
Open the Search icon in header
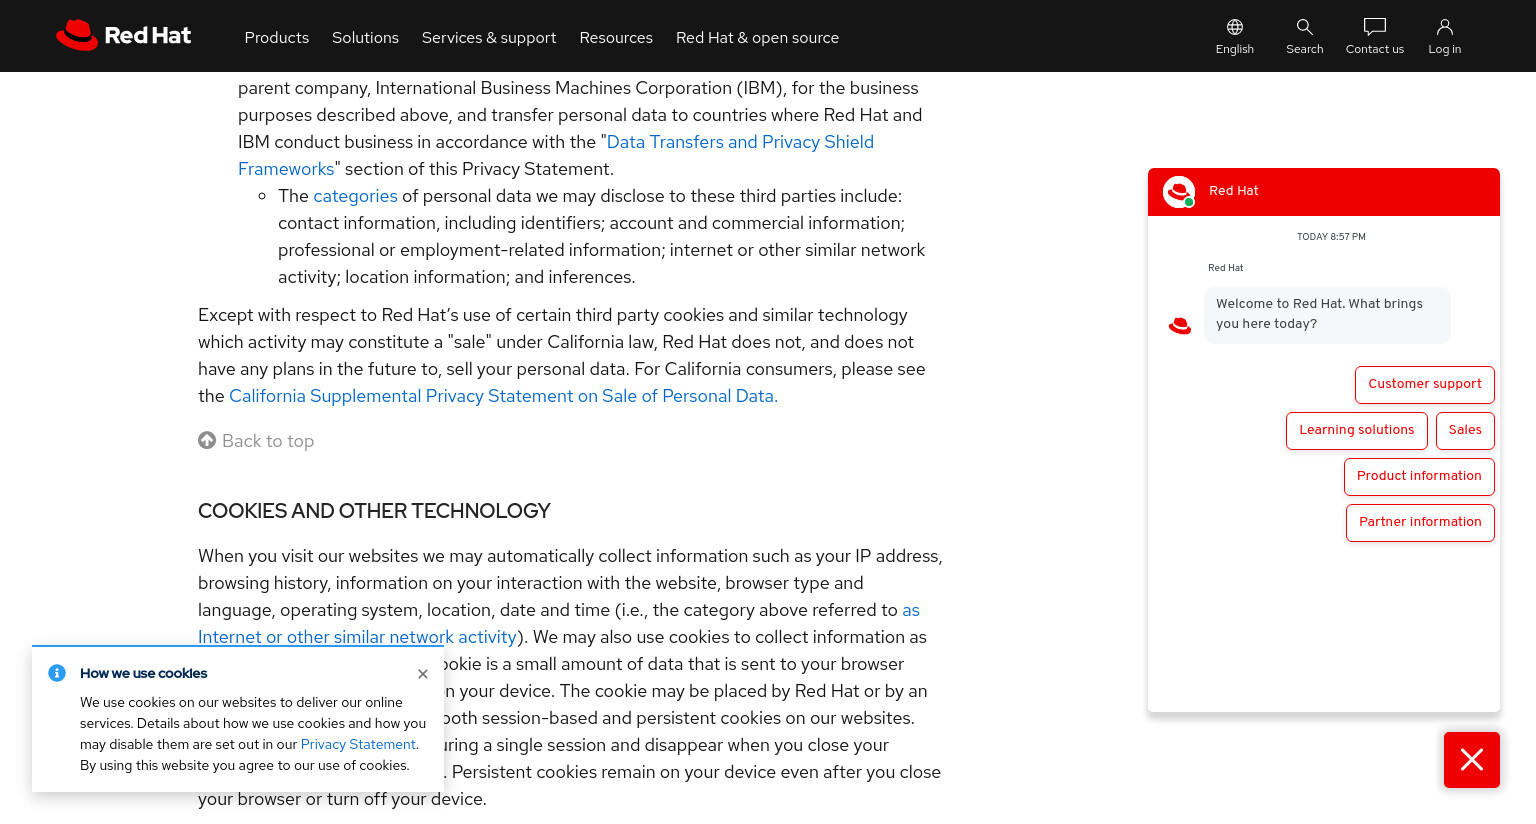(1304, 36)
